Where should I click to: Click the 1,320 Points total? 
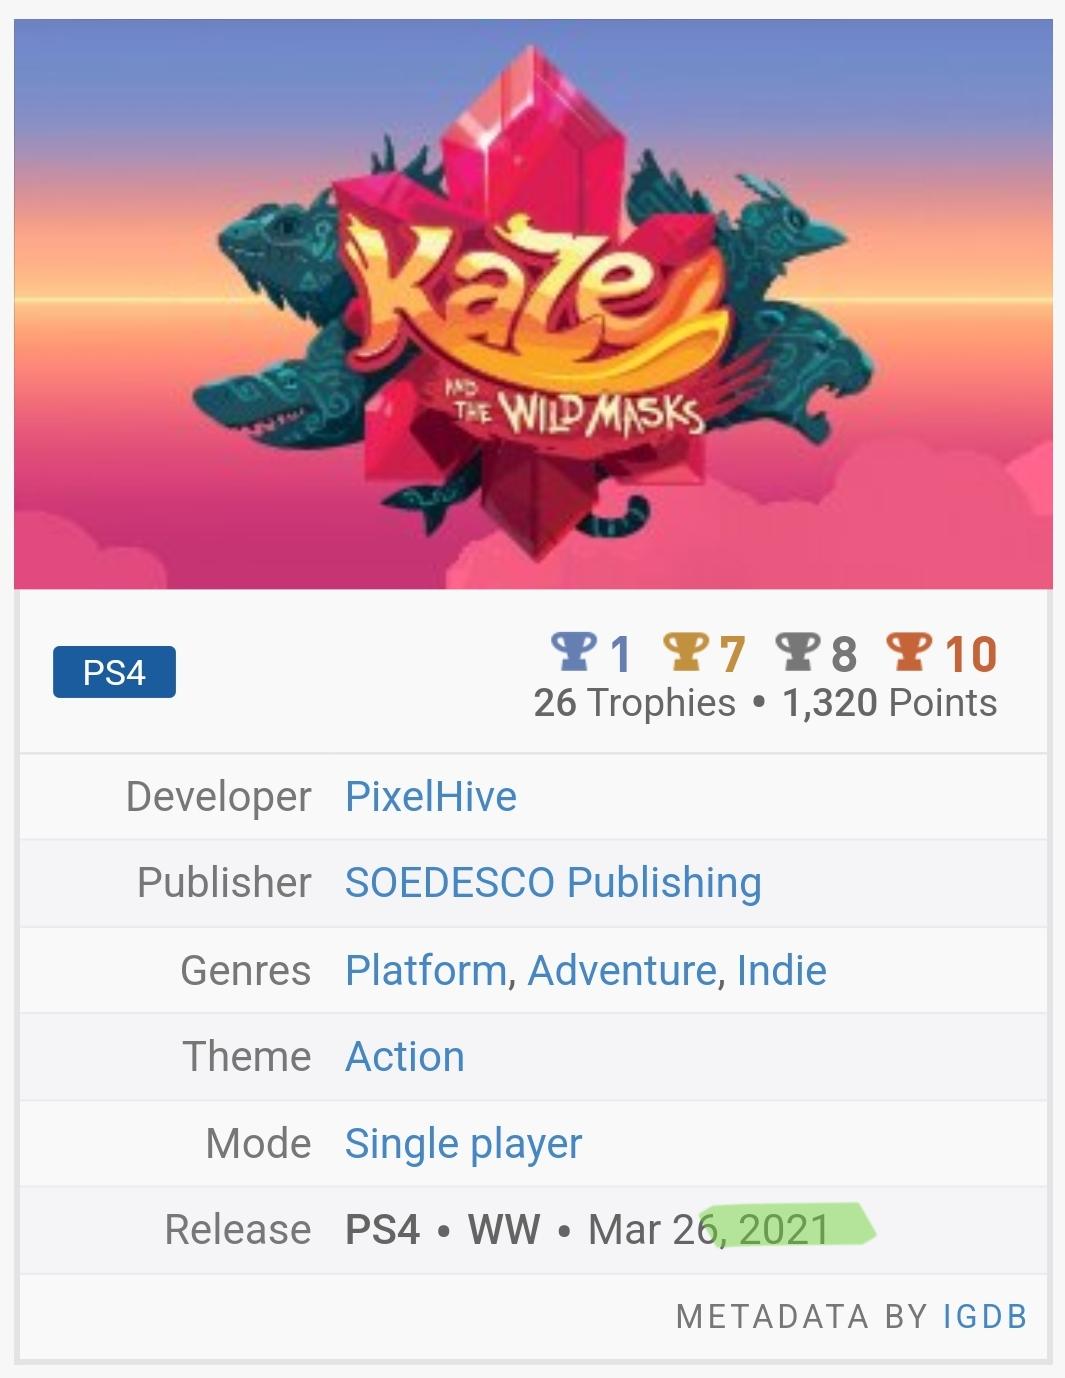point(890,703)
